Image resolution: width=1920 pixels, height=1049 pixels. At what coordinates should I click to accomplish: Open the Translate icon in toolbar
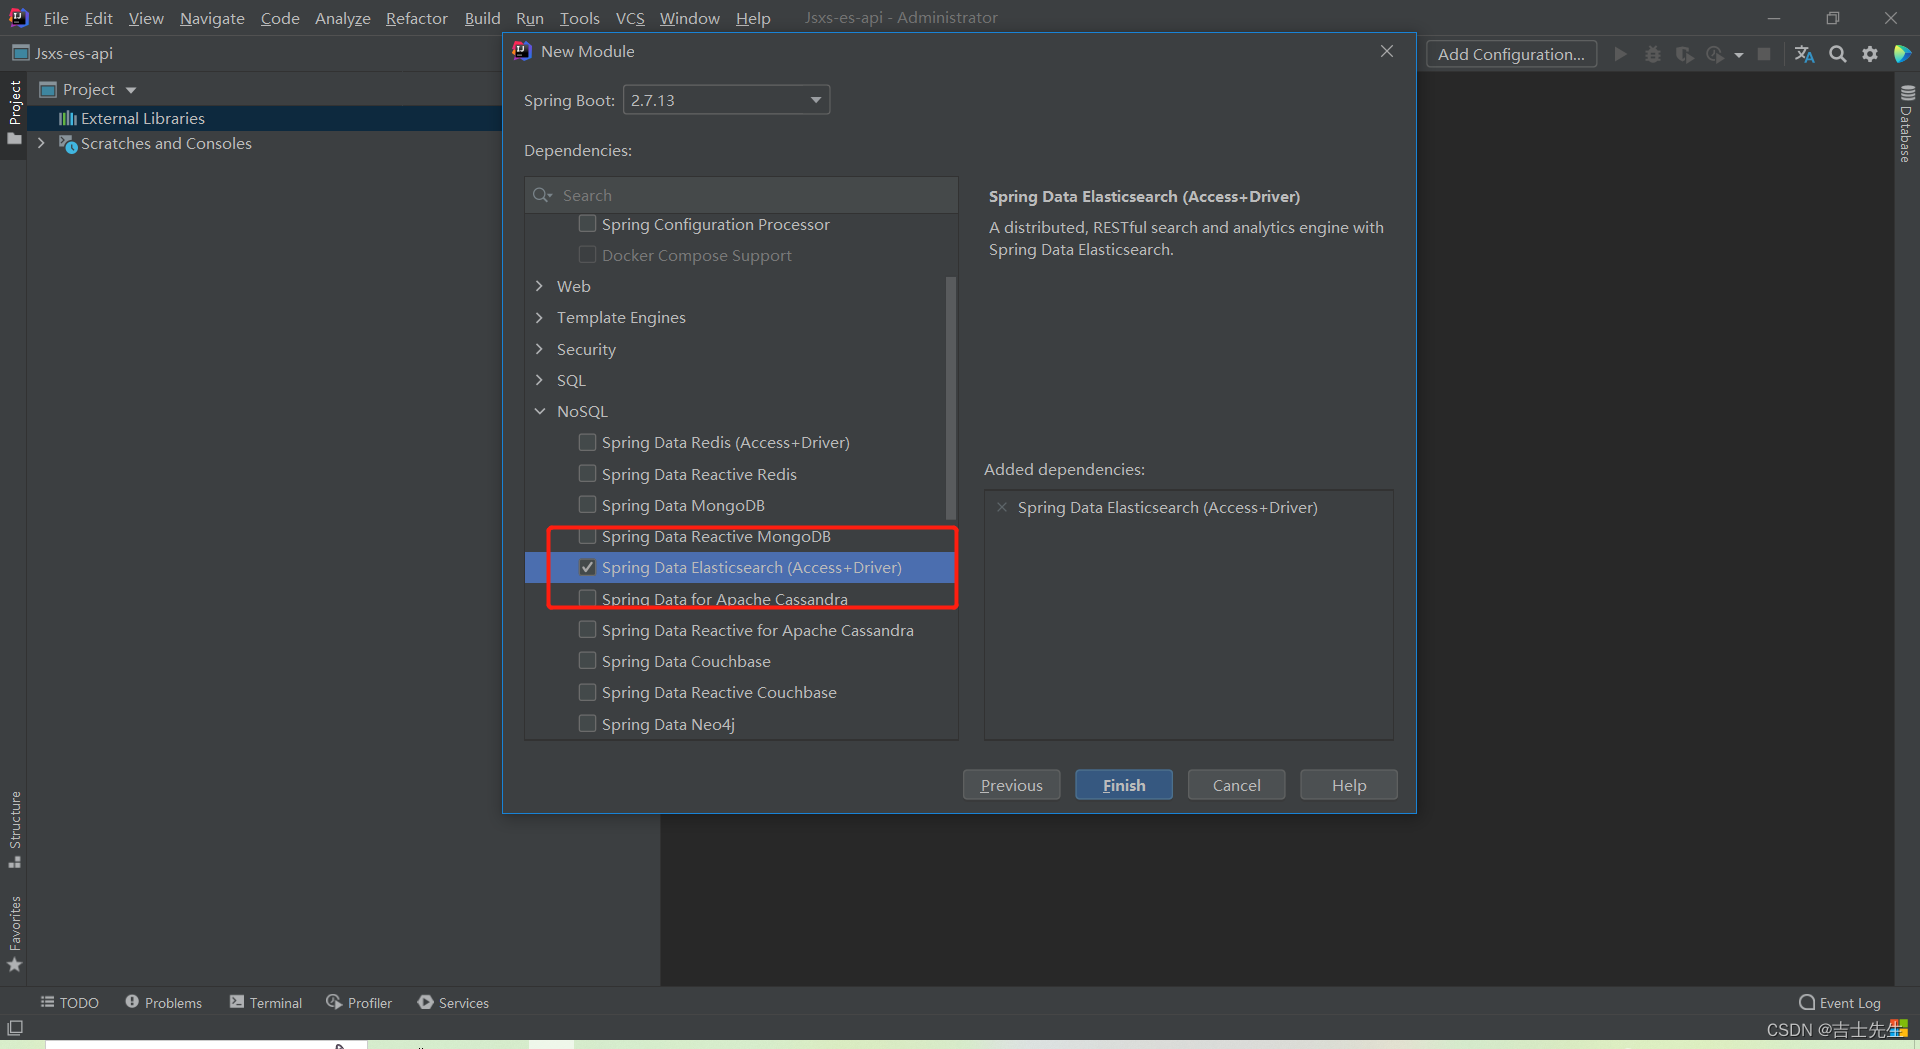(x=1804, y=54)
